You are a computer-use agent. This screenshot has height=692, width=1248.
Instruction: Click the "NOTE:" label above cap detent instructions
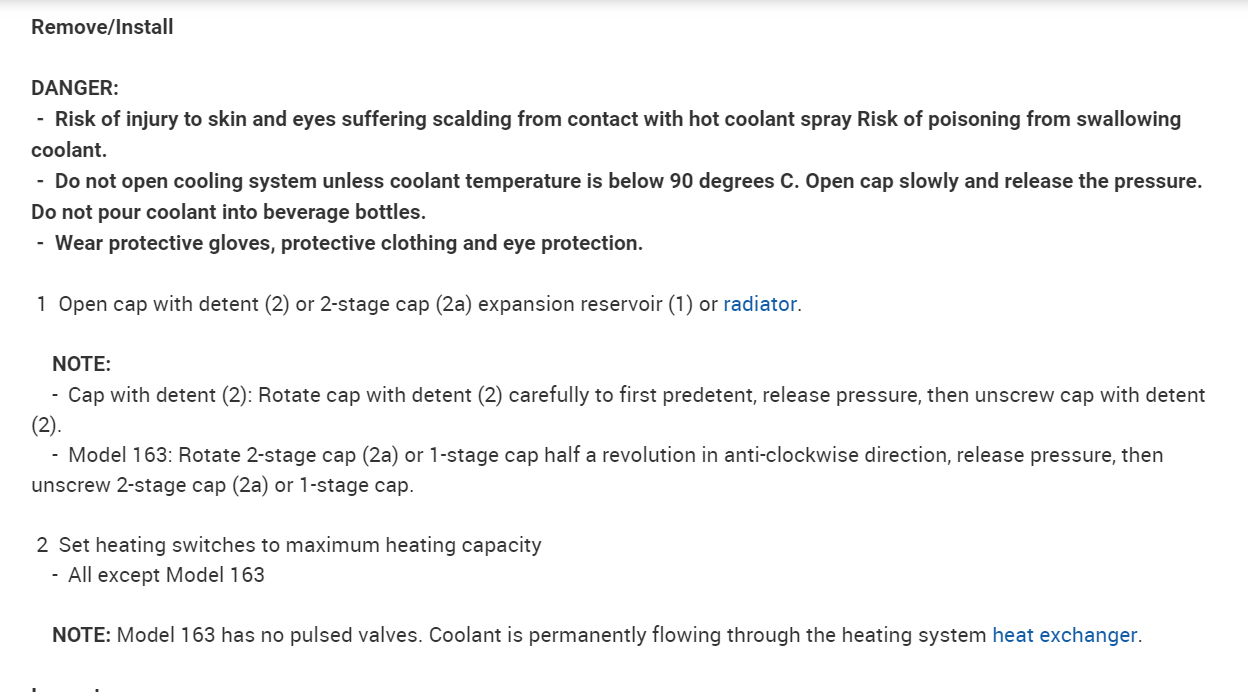click(x=81, y=364)
